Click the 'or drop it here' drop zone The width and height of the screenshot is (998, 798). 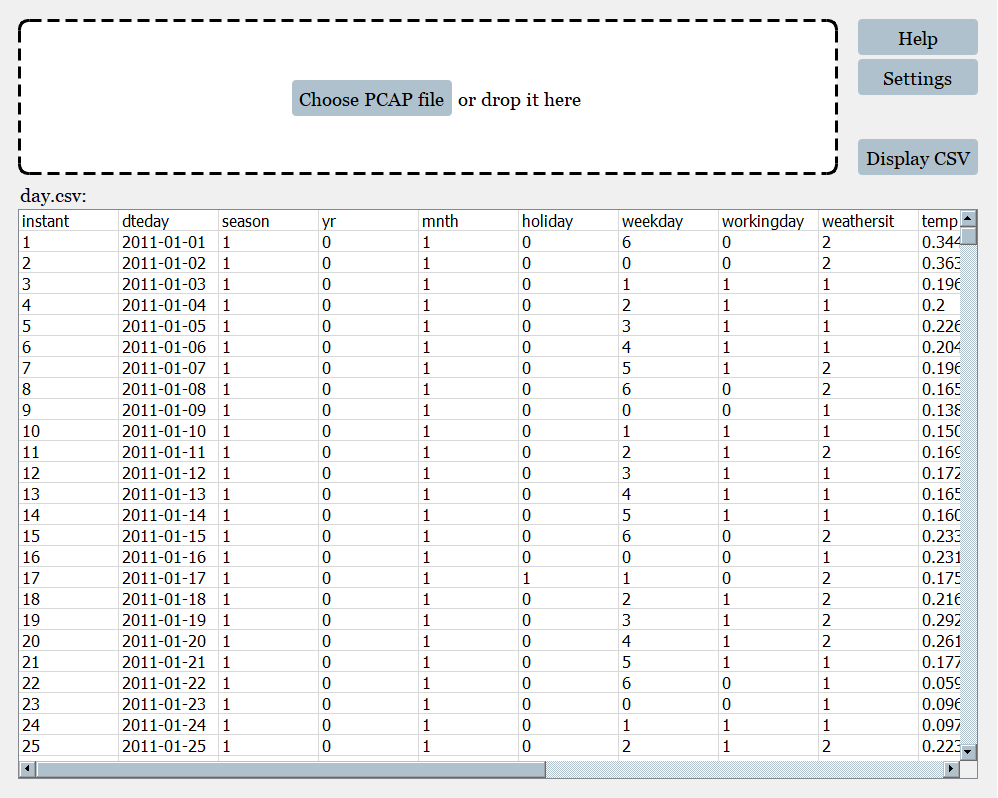(x=519, y=99)
